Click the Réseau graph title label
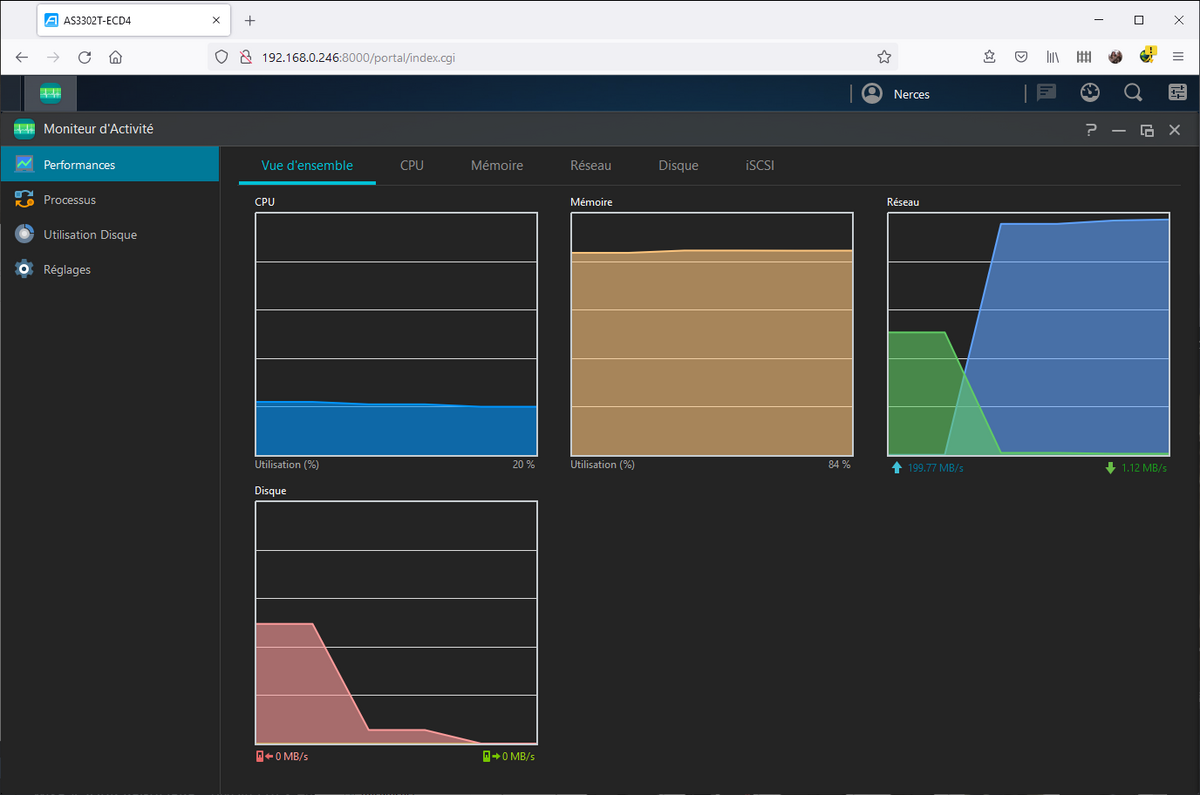 (903, 202)
